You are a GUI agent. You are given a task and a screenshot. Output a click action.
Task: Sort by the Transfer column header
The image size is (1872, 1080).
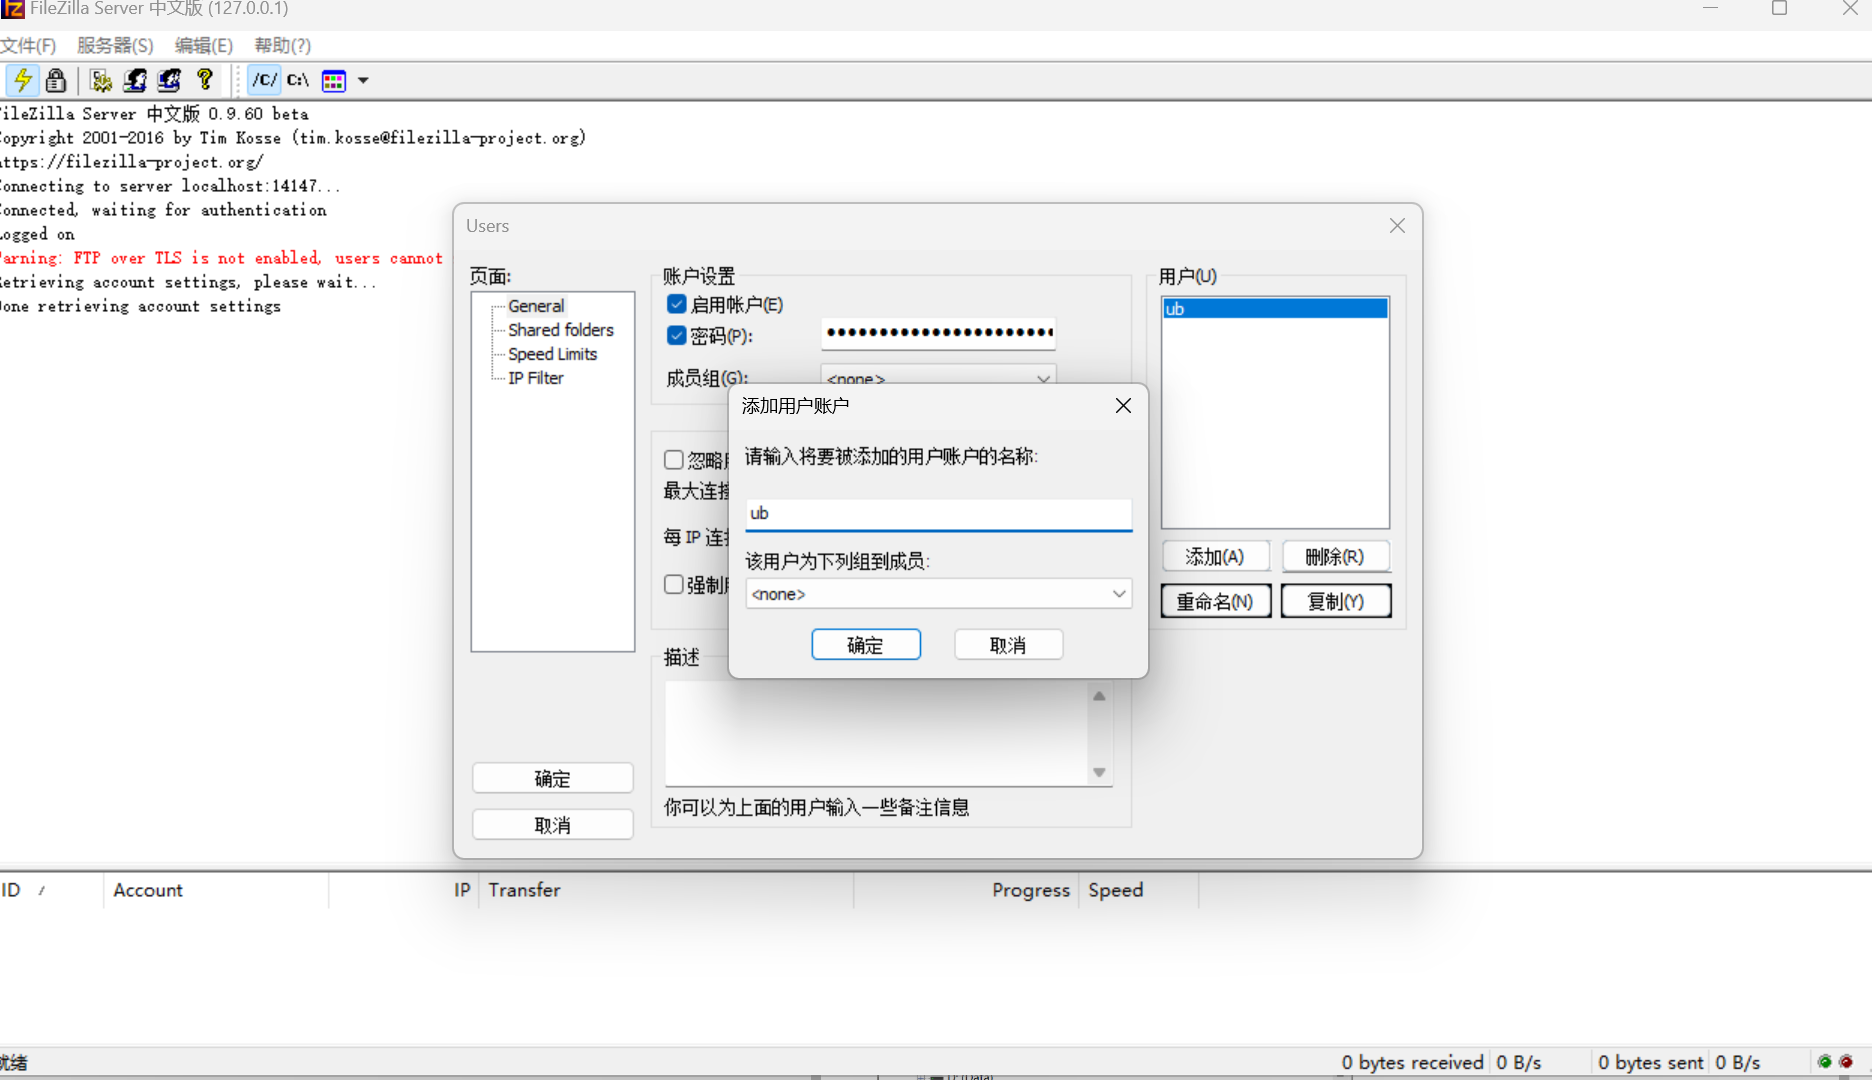[x=667, y=890]
